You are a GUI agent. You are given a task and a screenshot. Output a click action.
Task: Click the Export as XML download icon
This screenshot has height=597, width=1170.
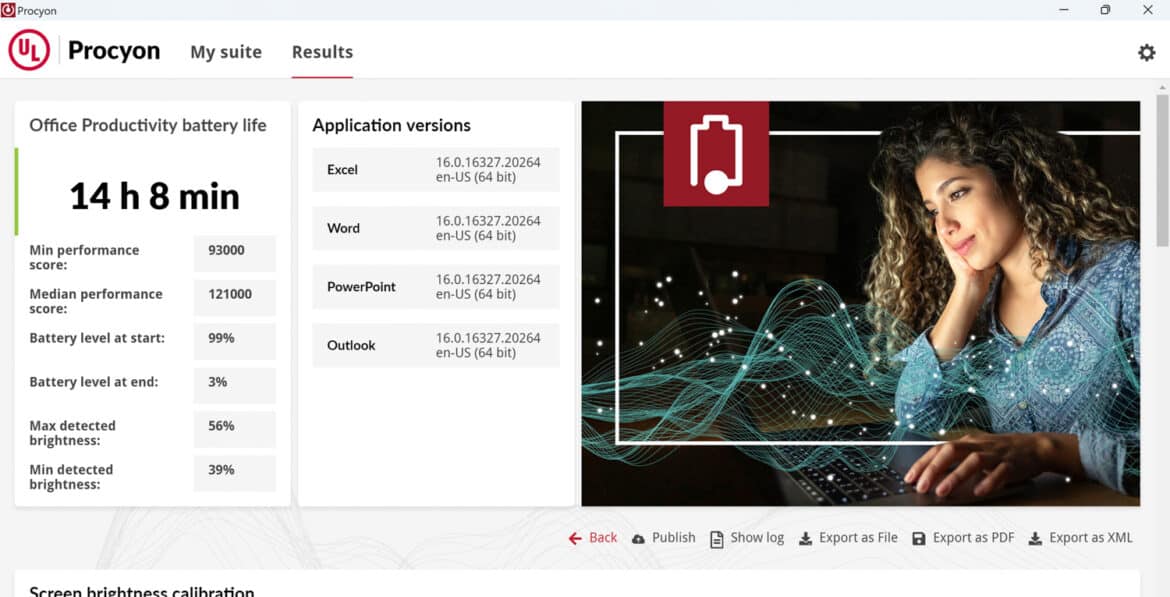point(1035,539)
